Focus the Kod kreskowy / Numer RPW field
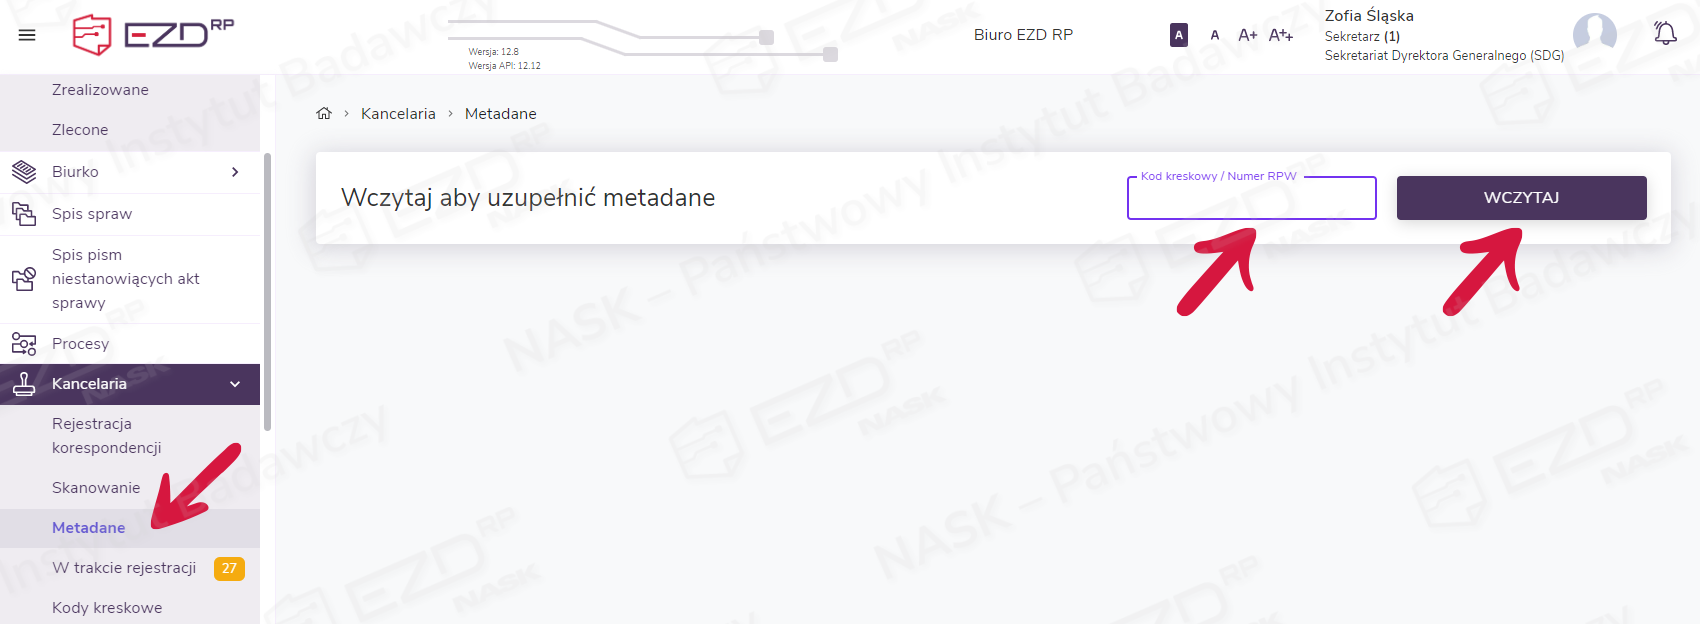This screenshot has width=1700, height=624. [x=1251, y=199]
